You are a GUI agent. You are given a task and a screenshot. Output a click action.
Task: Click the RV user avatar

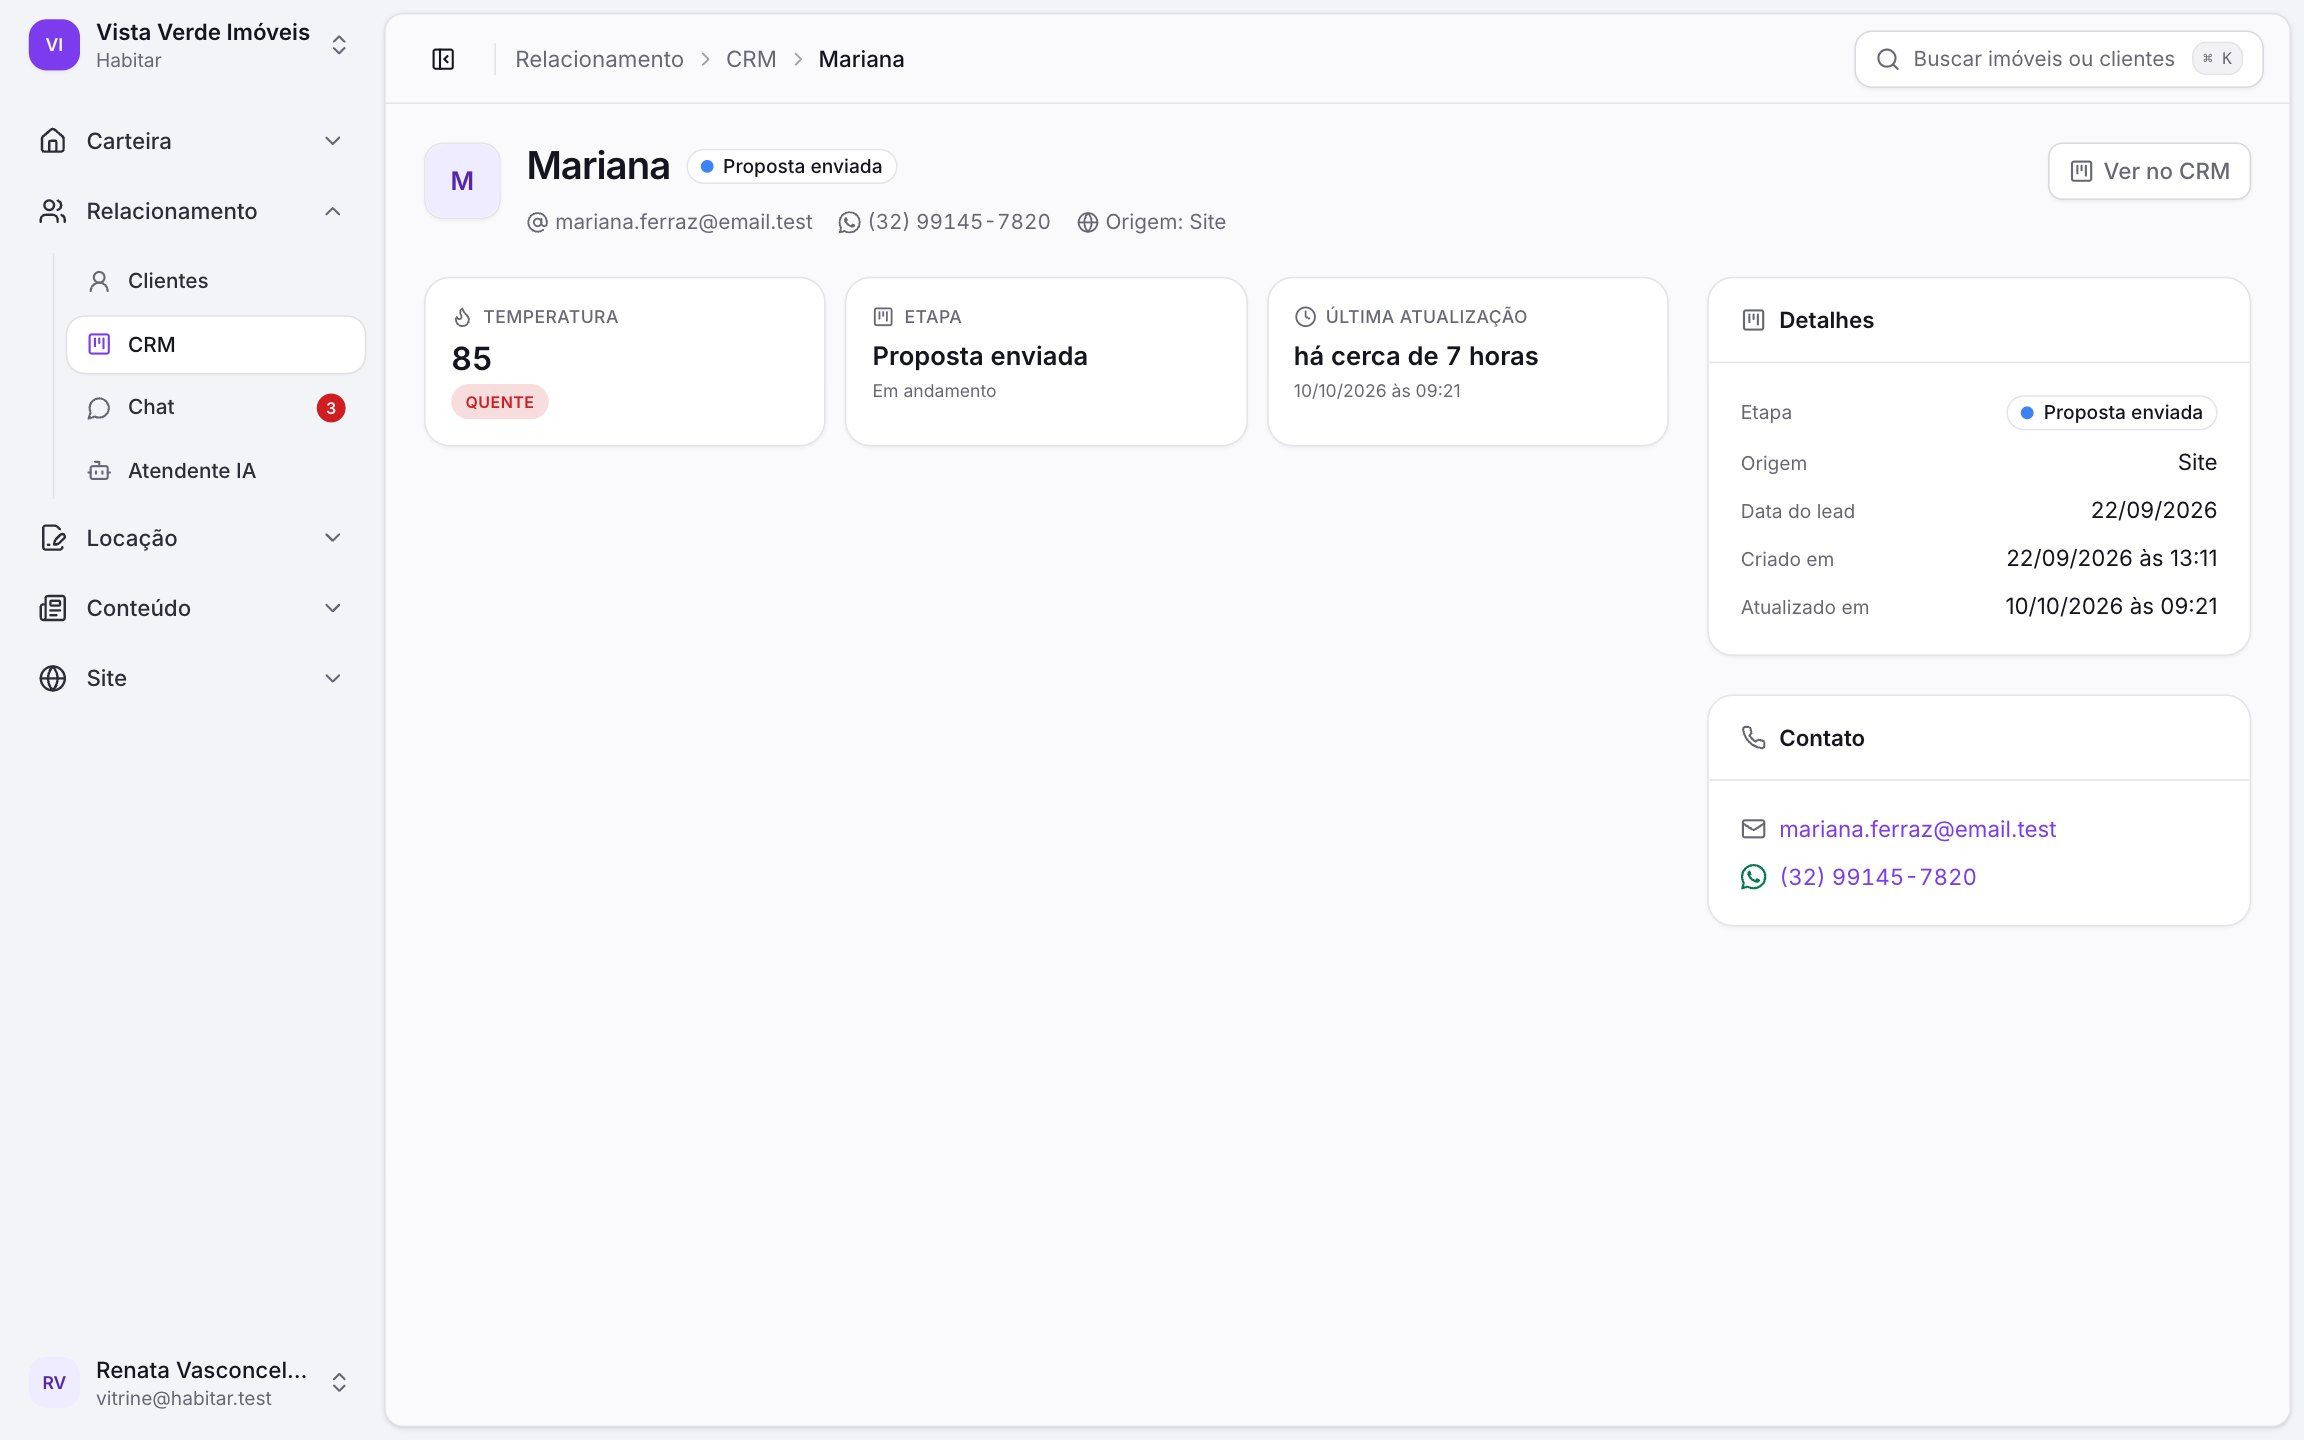(54, 1383)
